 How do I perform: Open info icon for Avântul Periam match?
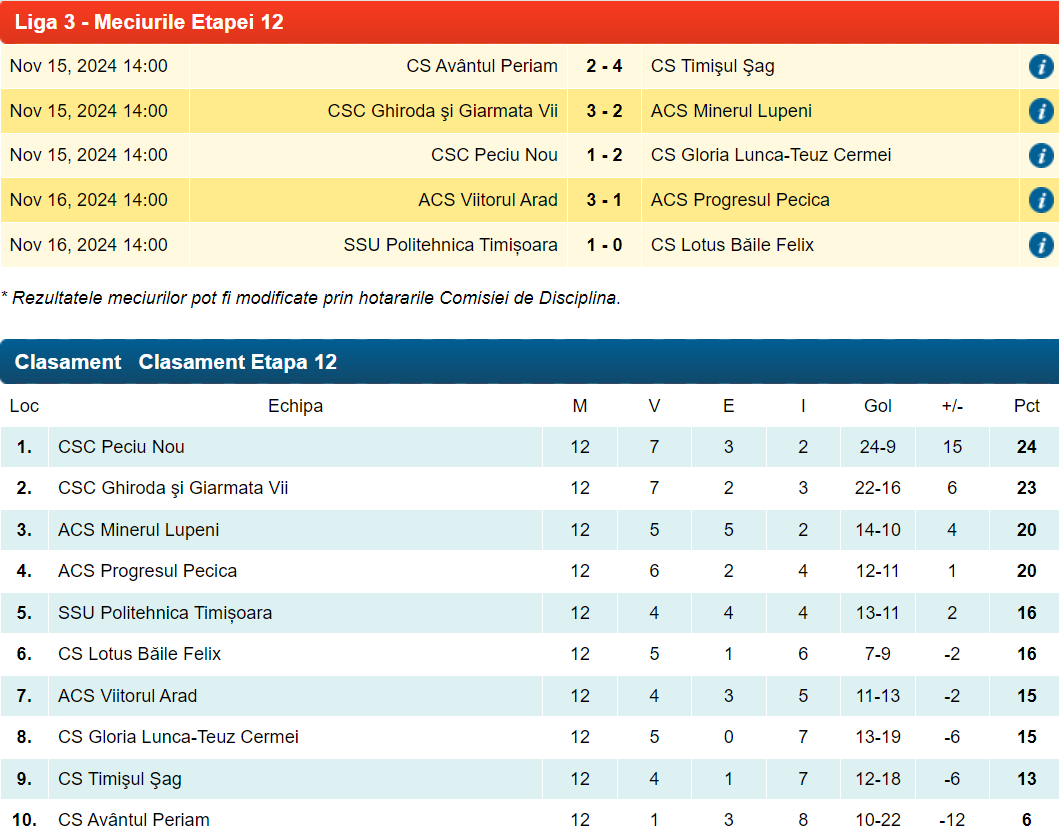(1040, 67)
